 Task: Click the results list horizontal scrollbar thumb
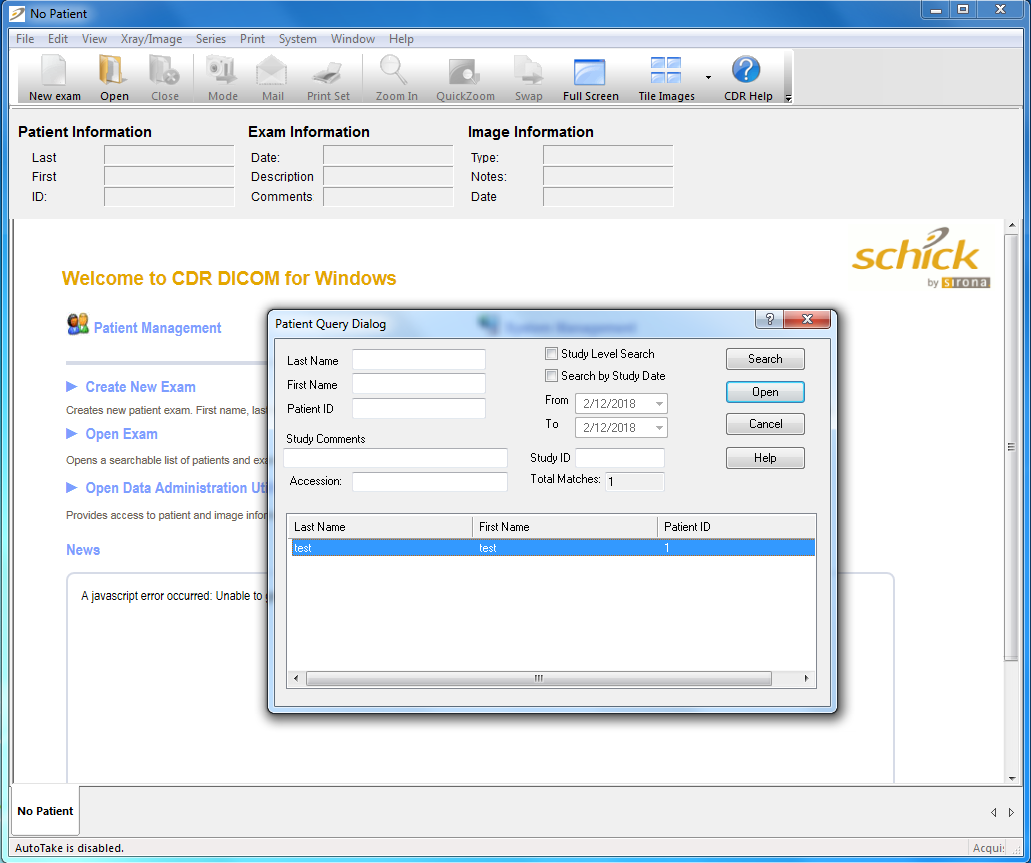[539, 678]
